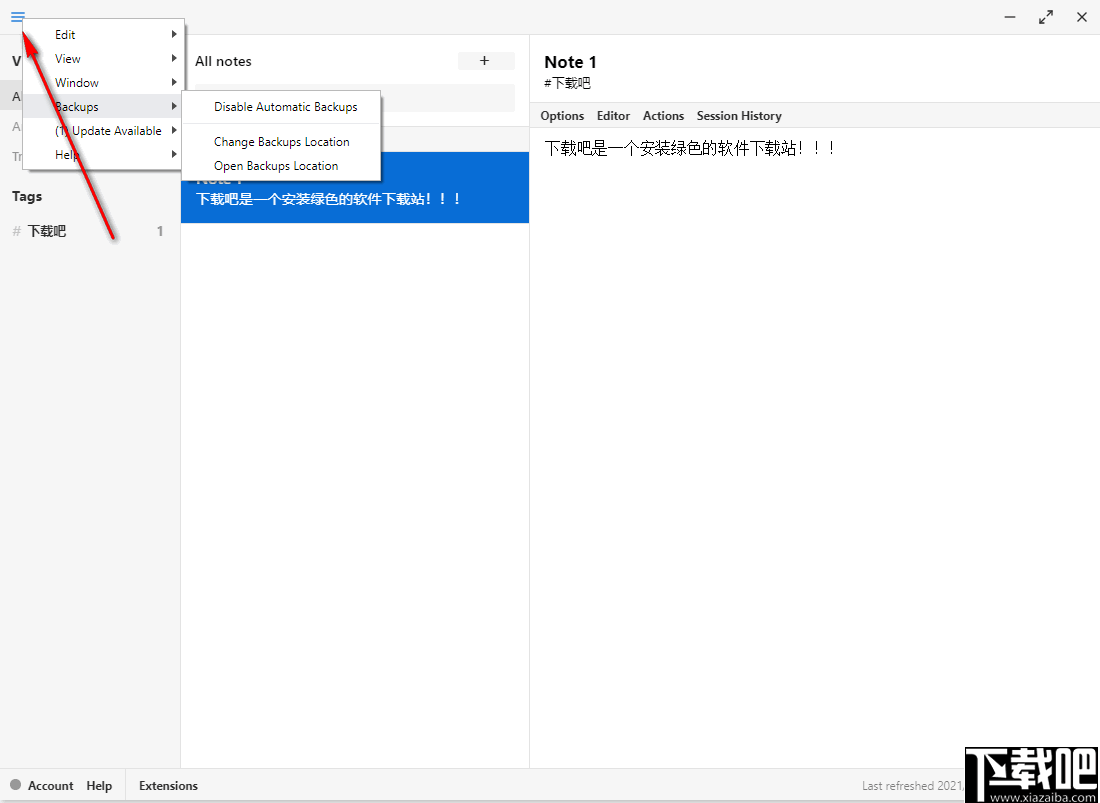Open the Actions tab
The width and height of the screenshot is (1100, 803).
click(x=663, y=116)
